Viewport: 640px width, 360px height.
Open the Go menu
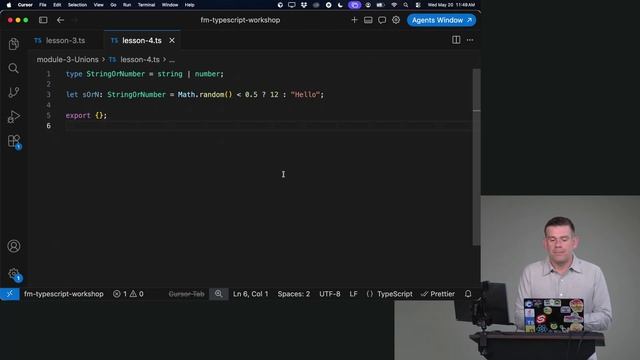(x=113, y=5)
